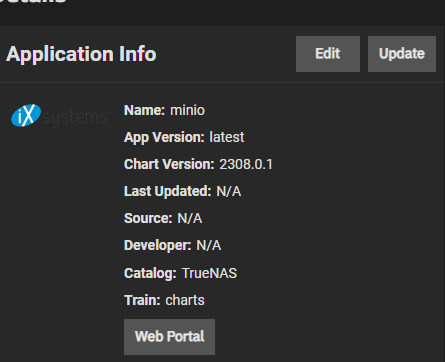The height and width of the screenshot is (362, 445).
Task: Select the Developer value N/A
Action: [x=209, y=245]
